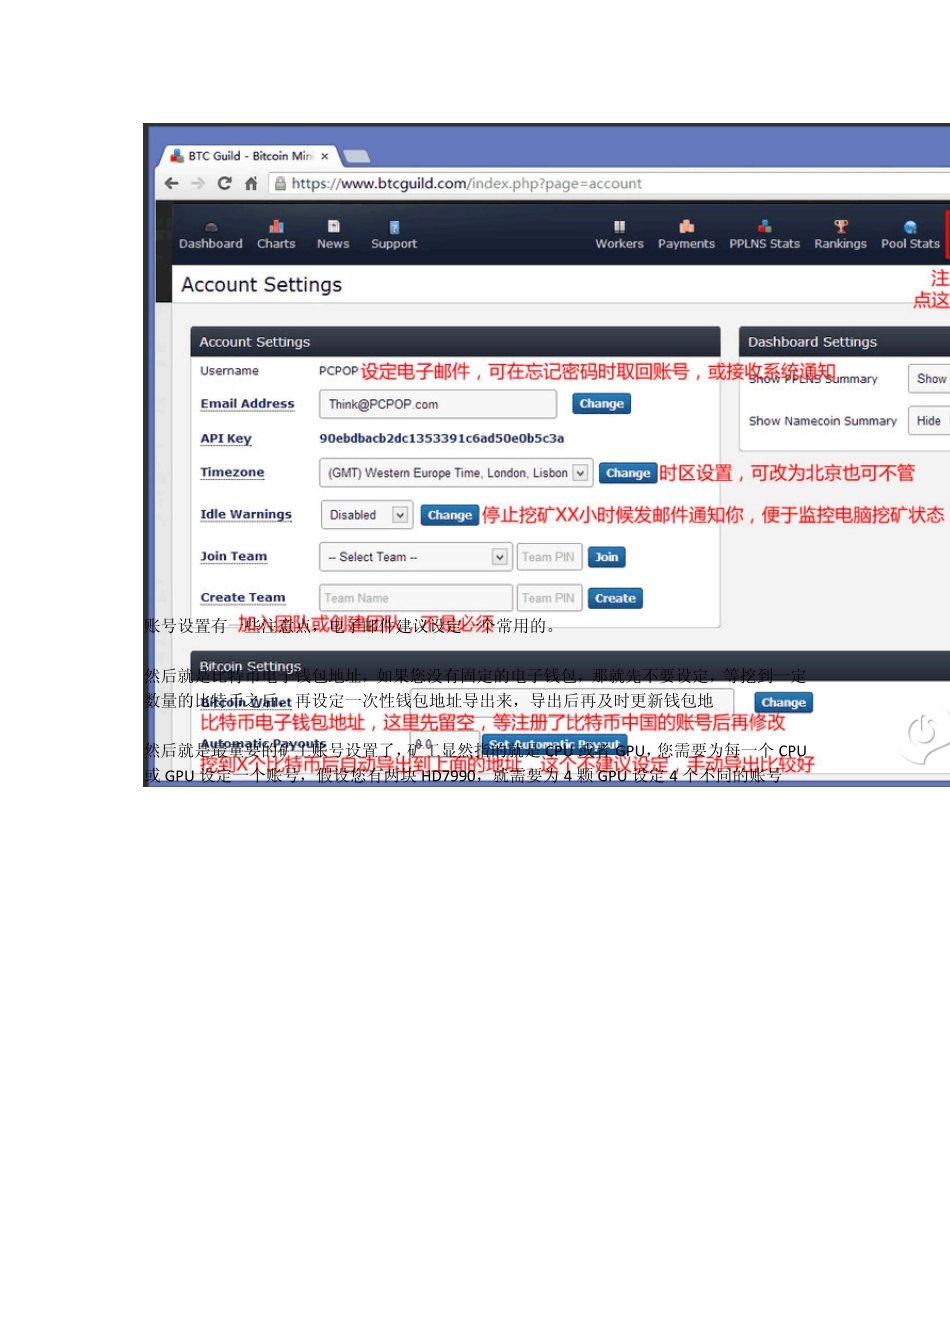Click the PCPOP username text

pyautogui.click(x=338, y=371)
